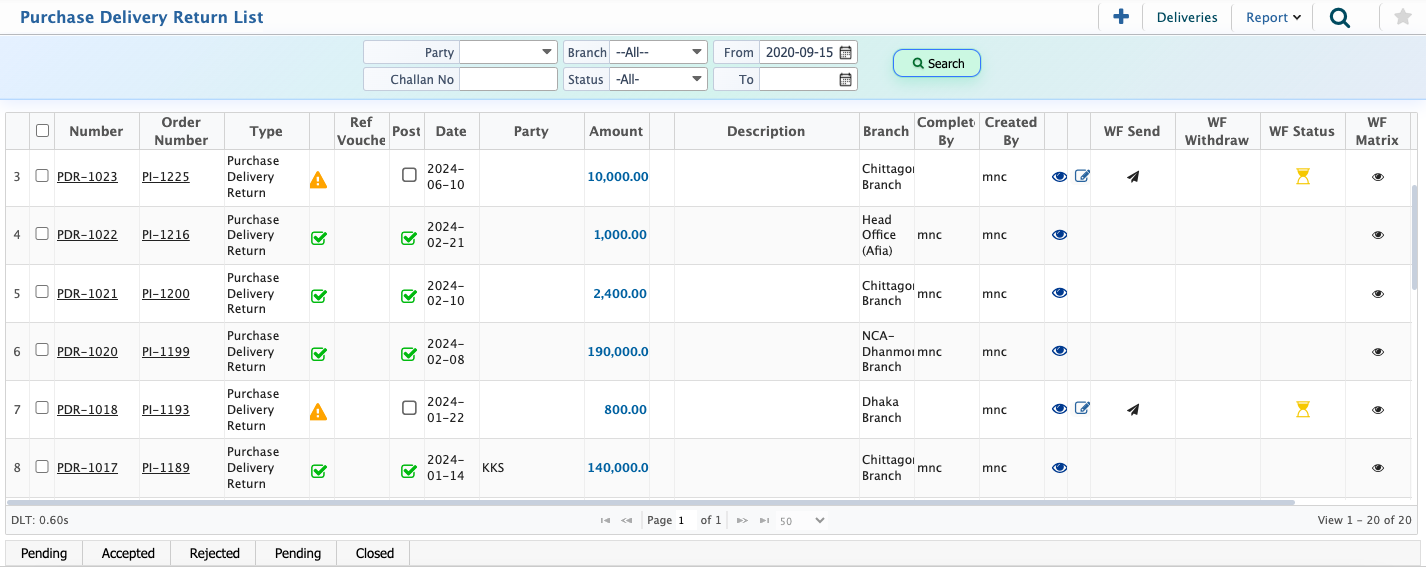Select row checkbox for PDR-1017

coord(42,466)
